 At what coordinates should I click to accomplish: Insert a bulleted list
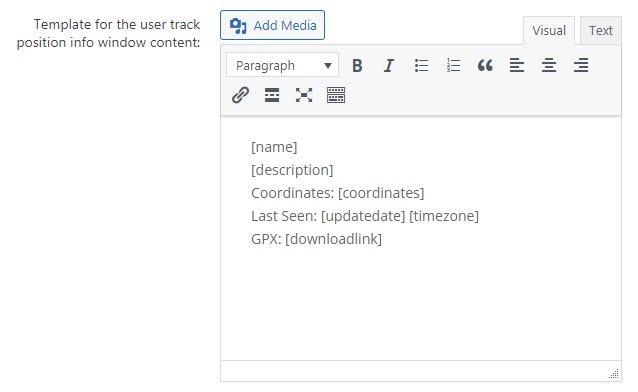(x=421, y=65)
